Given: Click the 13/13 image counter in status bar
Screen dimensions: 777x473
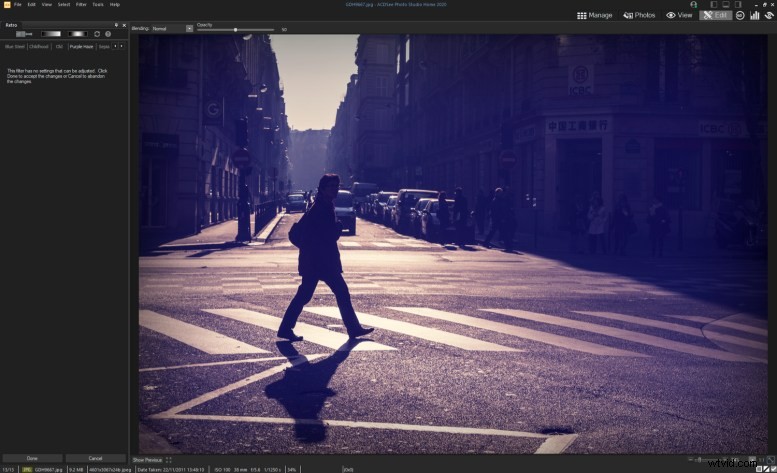Looking at the screenshot, I should click(8, 470).
